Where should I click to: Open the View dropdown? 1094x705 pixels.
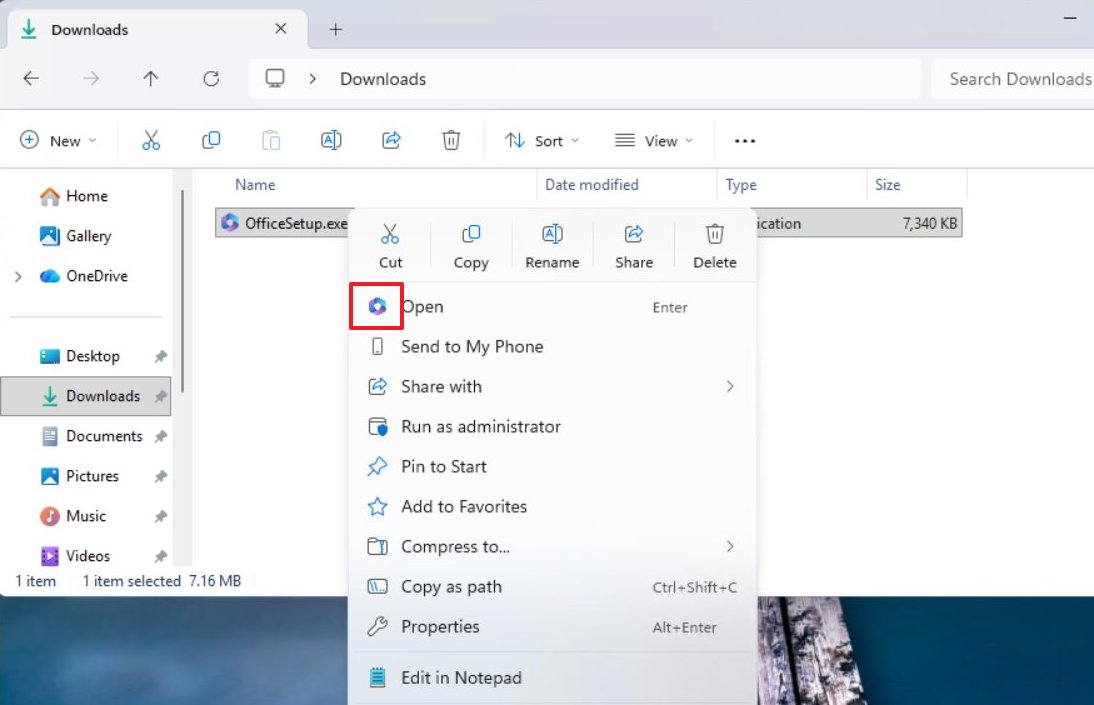coord(654,140)
